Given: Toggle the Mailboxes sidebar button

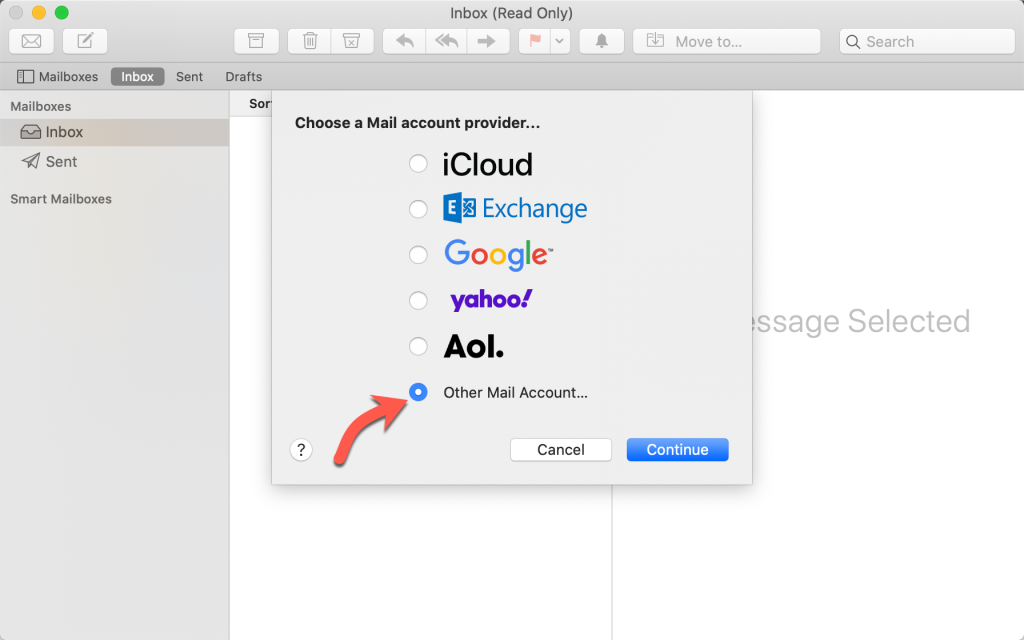Looking at the screenshot, I should pyautogui.click(x=58, y=76).
